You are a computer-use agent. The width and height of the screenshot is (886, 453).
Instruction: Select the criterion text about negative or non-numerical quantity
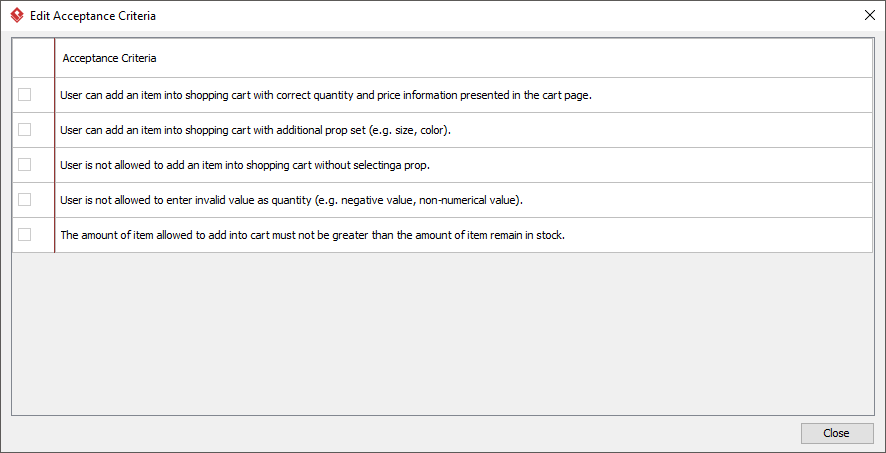tap(292, 201)
